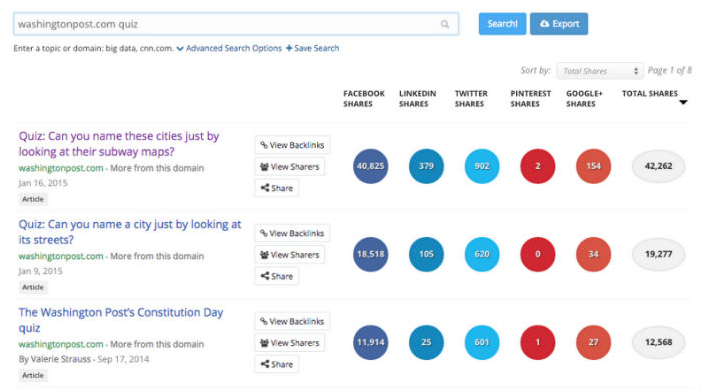Click washingtonpost.com domain under subway maps quiz
The height and width of the screenshot is (392, 708).
coord(61,168)
